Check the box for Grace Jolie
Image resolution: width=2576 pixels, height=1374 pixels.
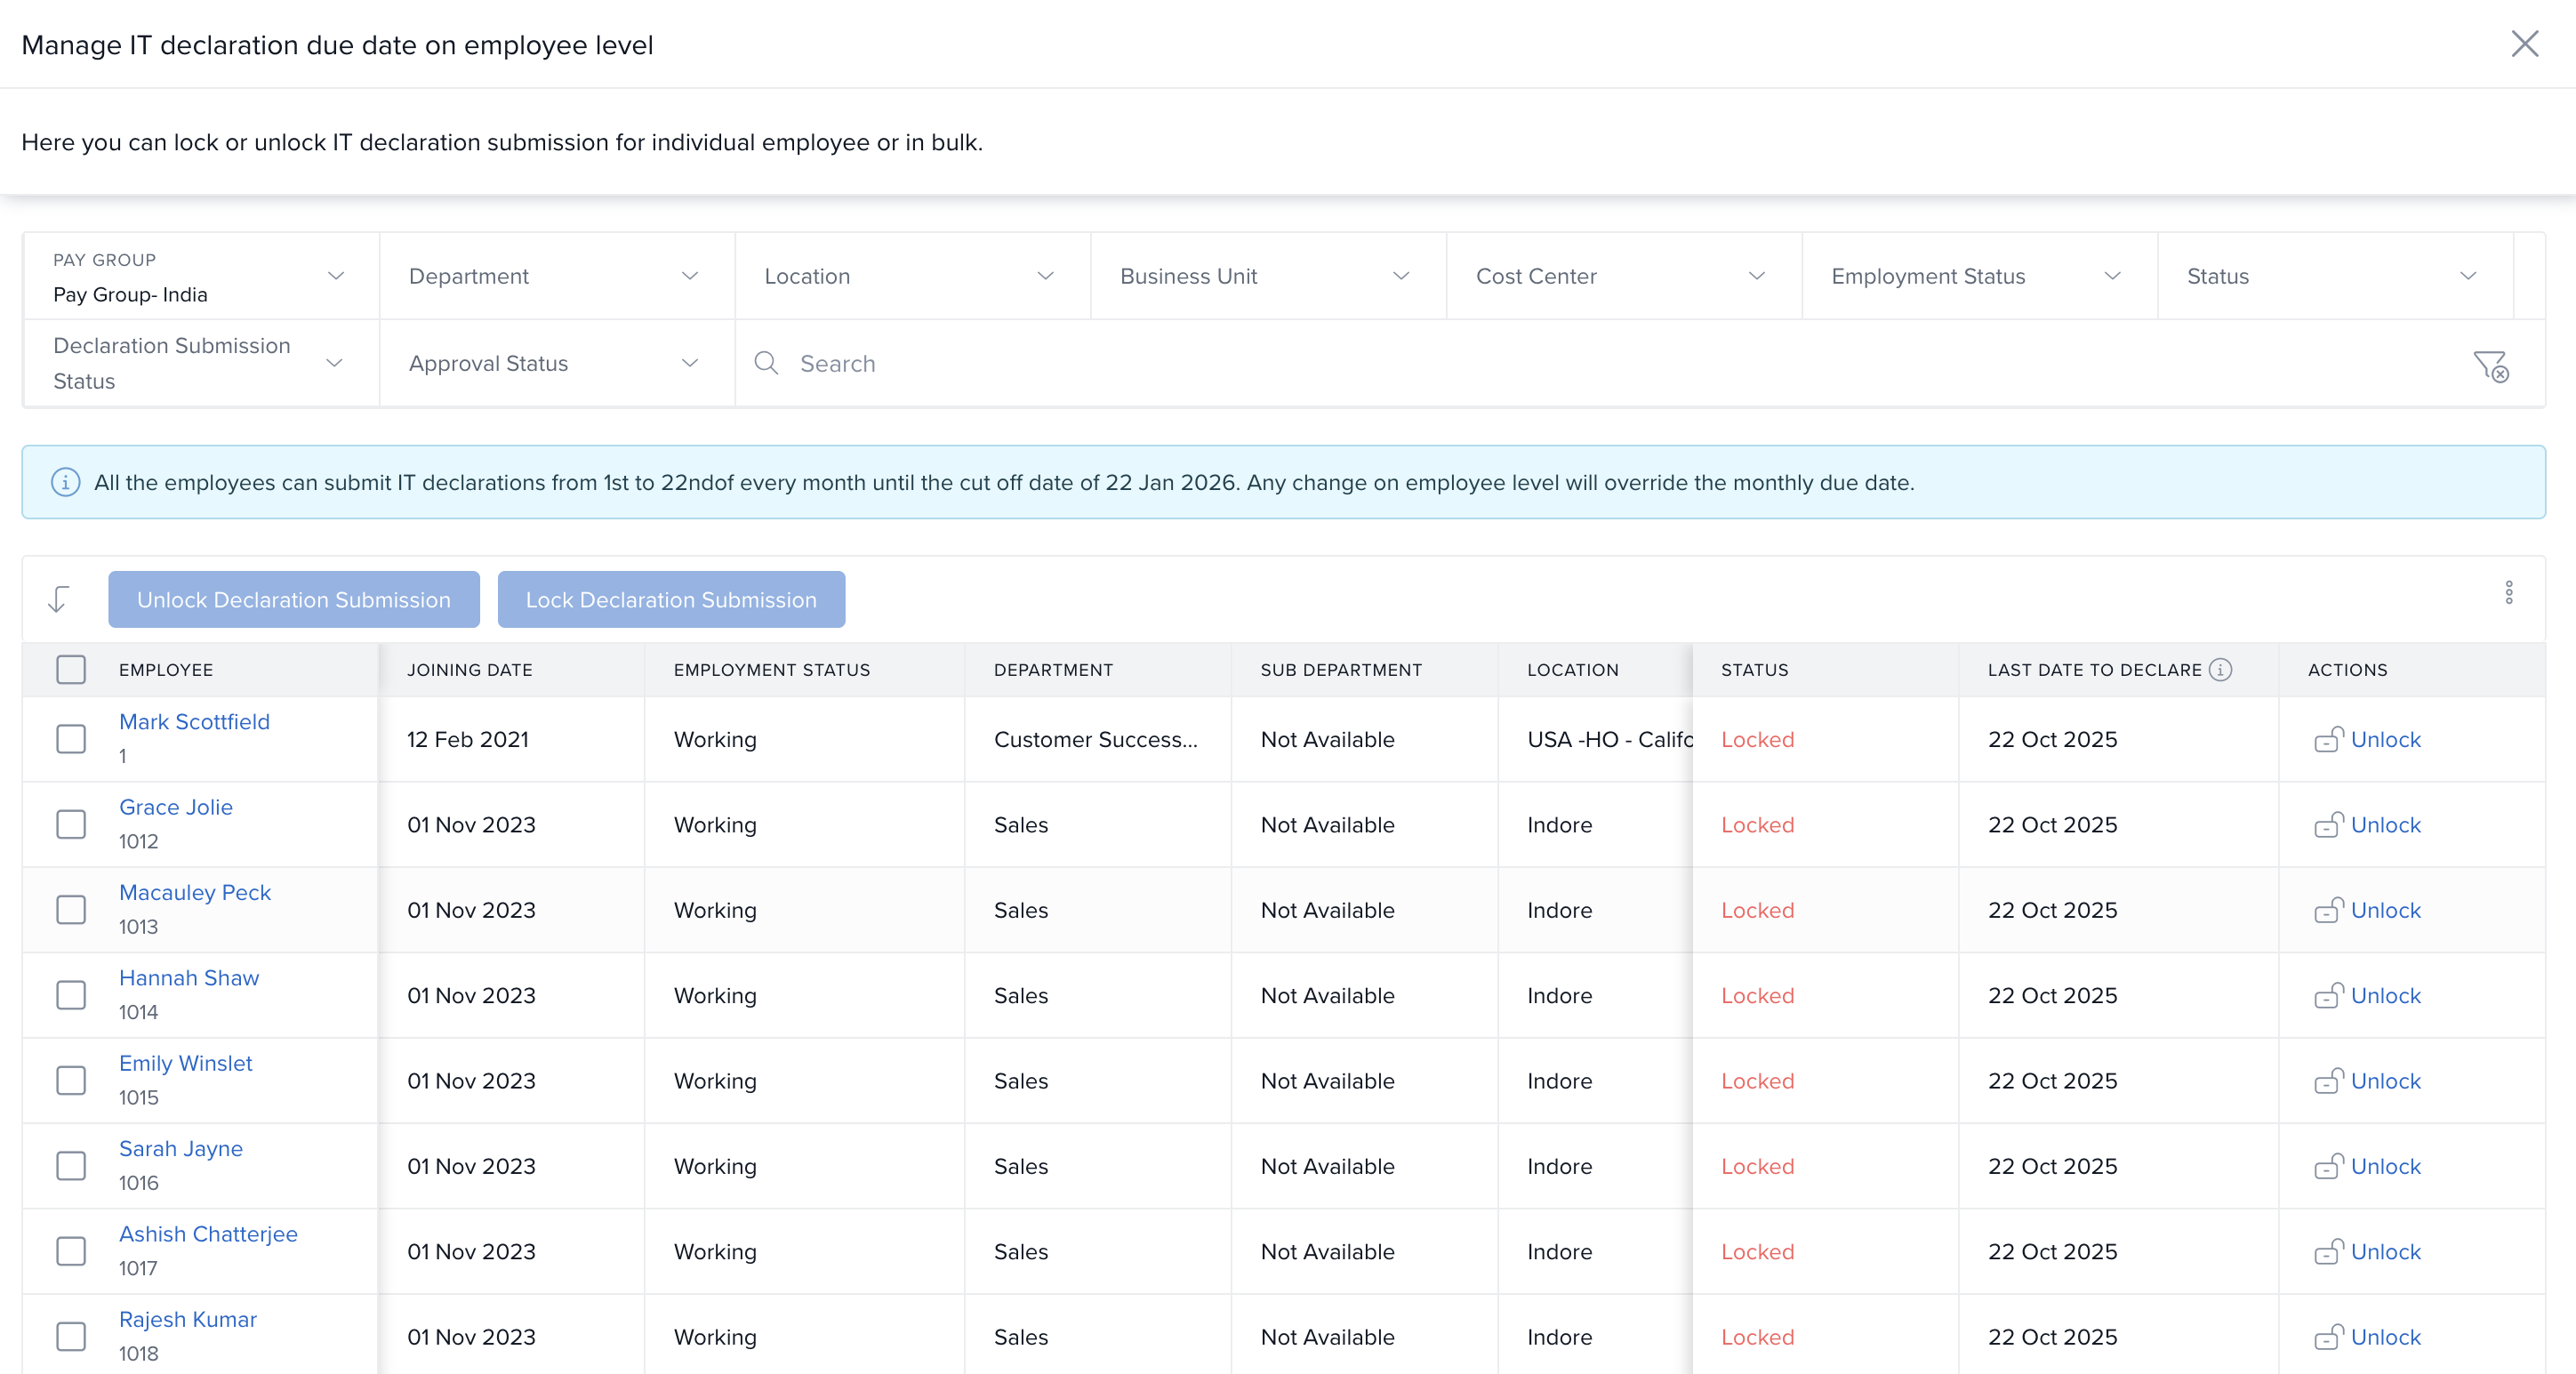71,824
